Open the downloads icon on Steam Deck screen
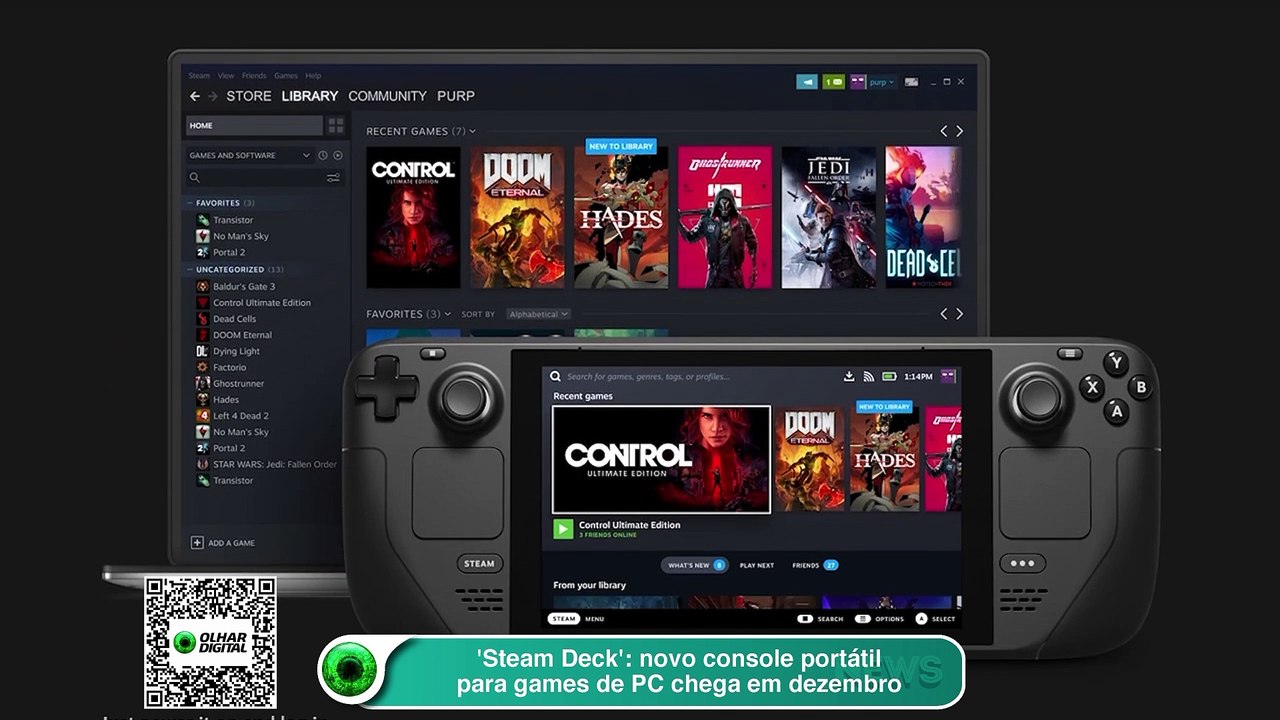1280x720 pixels. click(x=849, y=377)
